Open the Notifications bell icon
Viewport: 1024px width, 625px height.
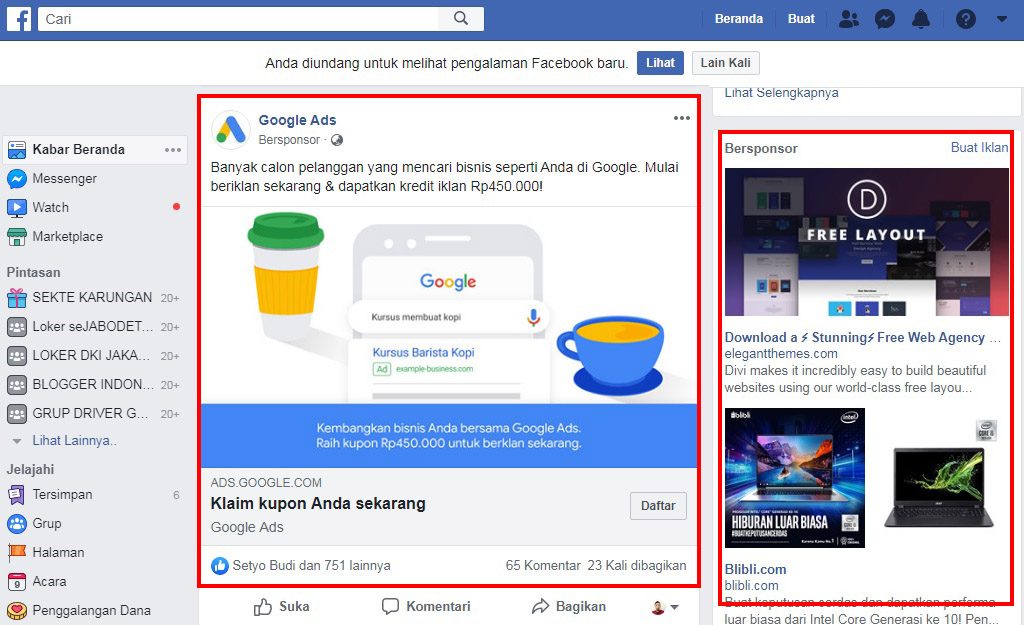coord(921,19)
